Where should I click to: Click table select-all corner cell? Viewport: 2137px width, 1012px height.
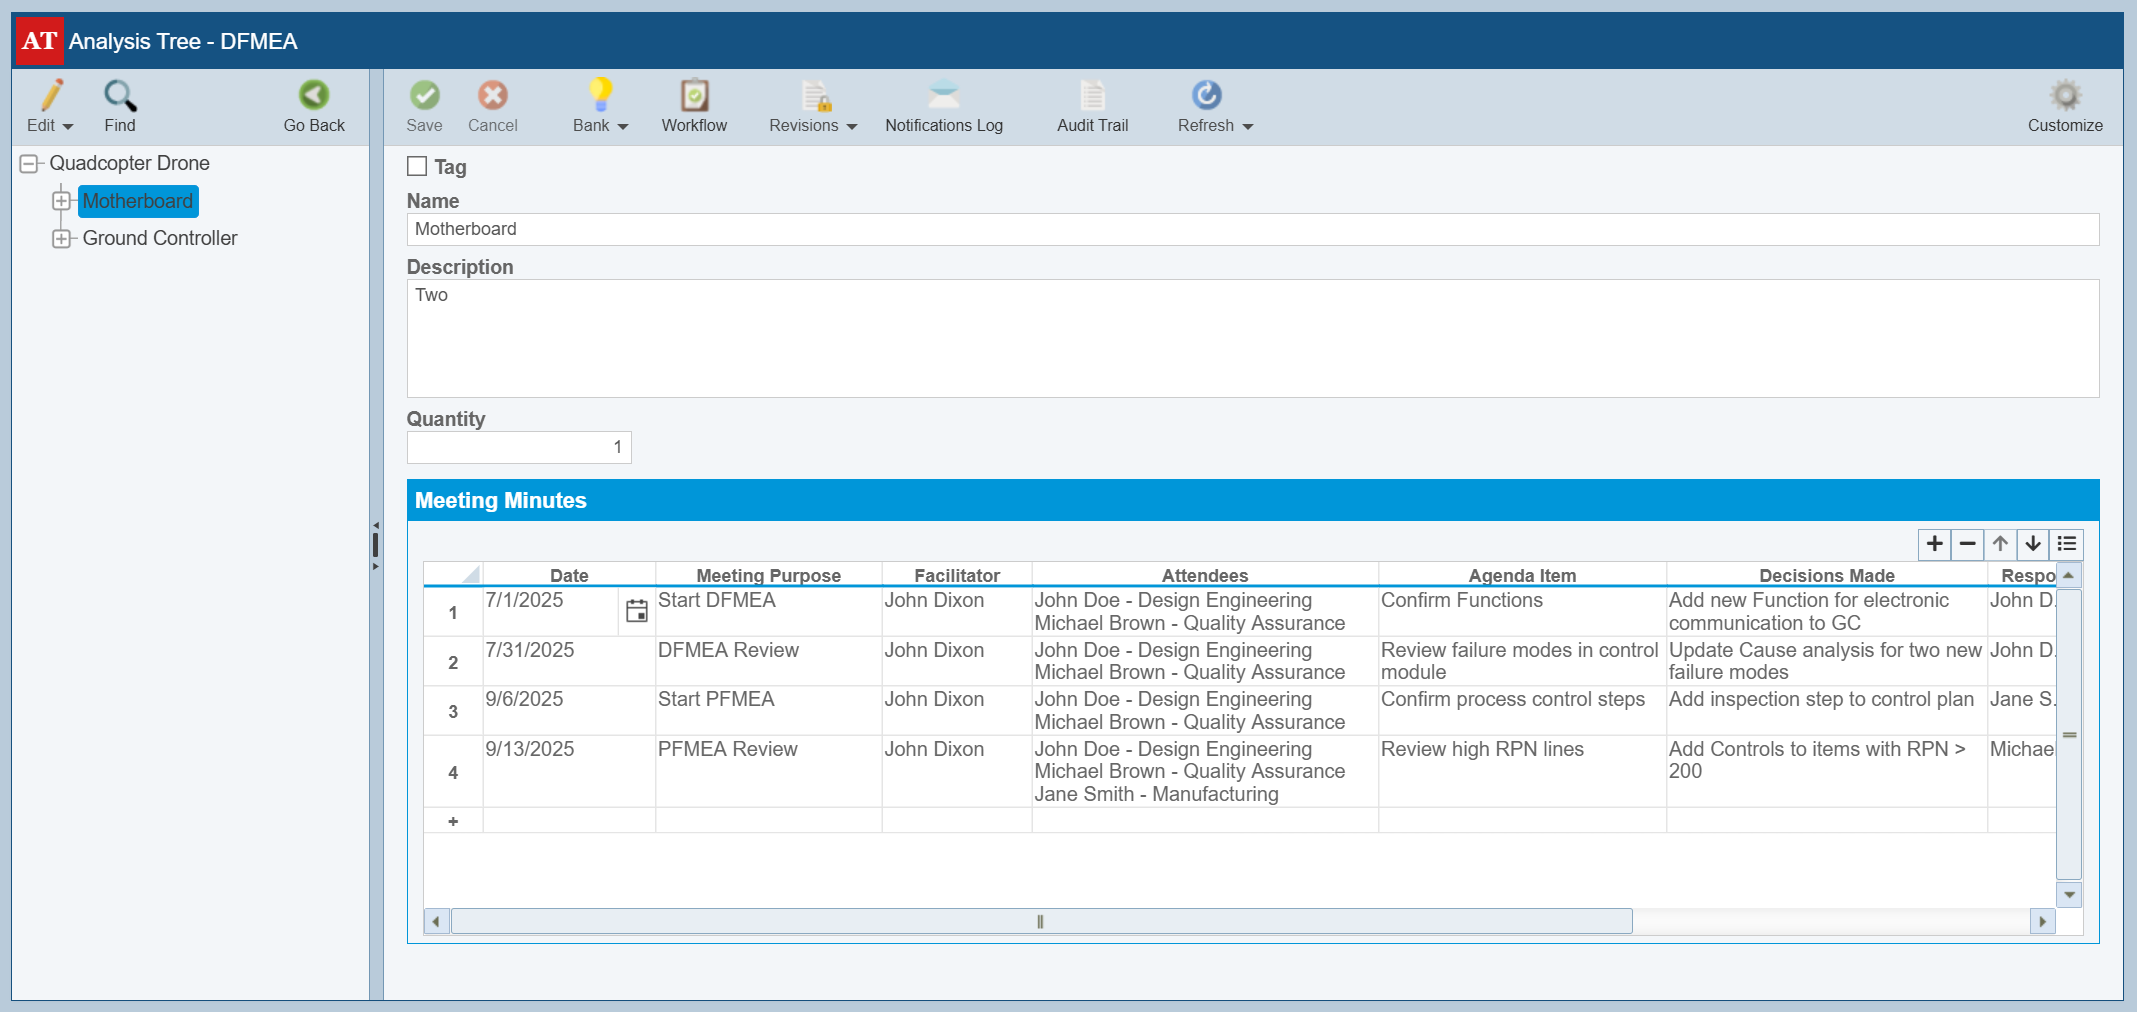[x=453, y=574]
